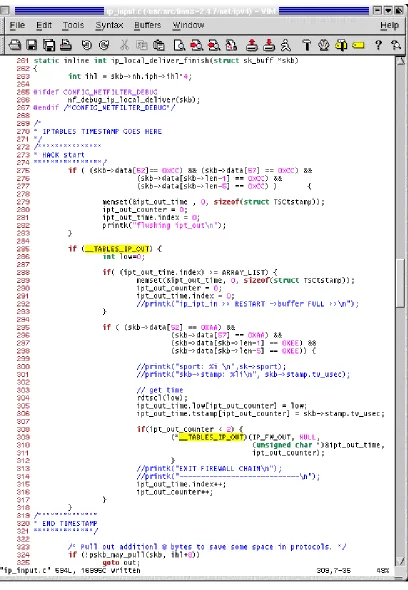
Task: Click the highlighted __TABLES_IP_OUT on line 285
Action: [x=117, y=249]
